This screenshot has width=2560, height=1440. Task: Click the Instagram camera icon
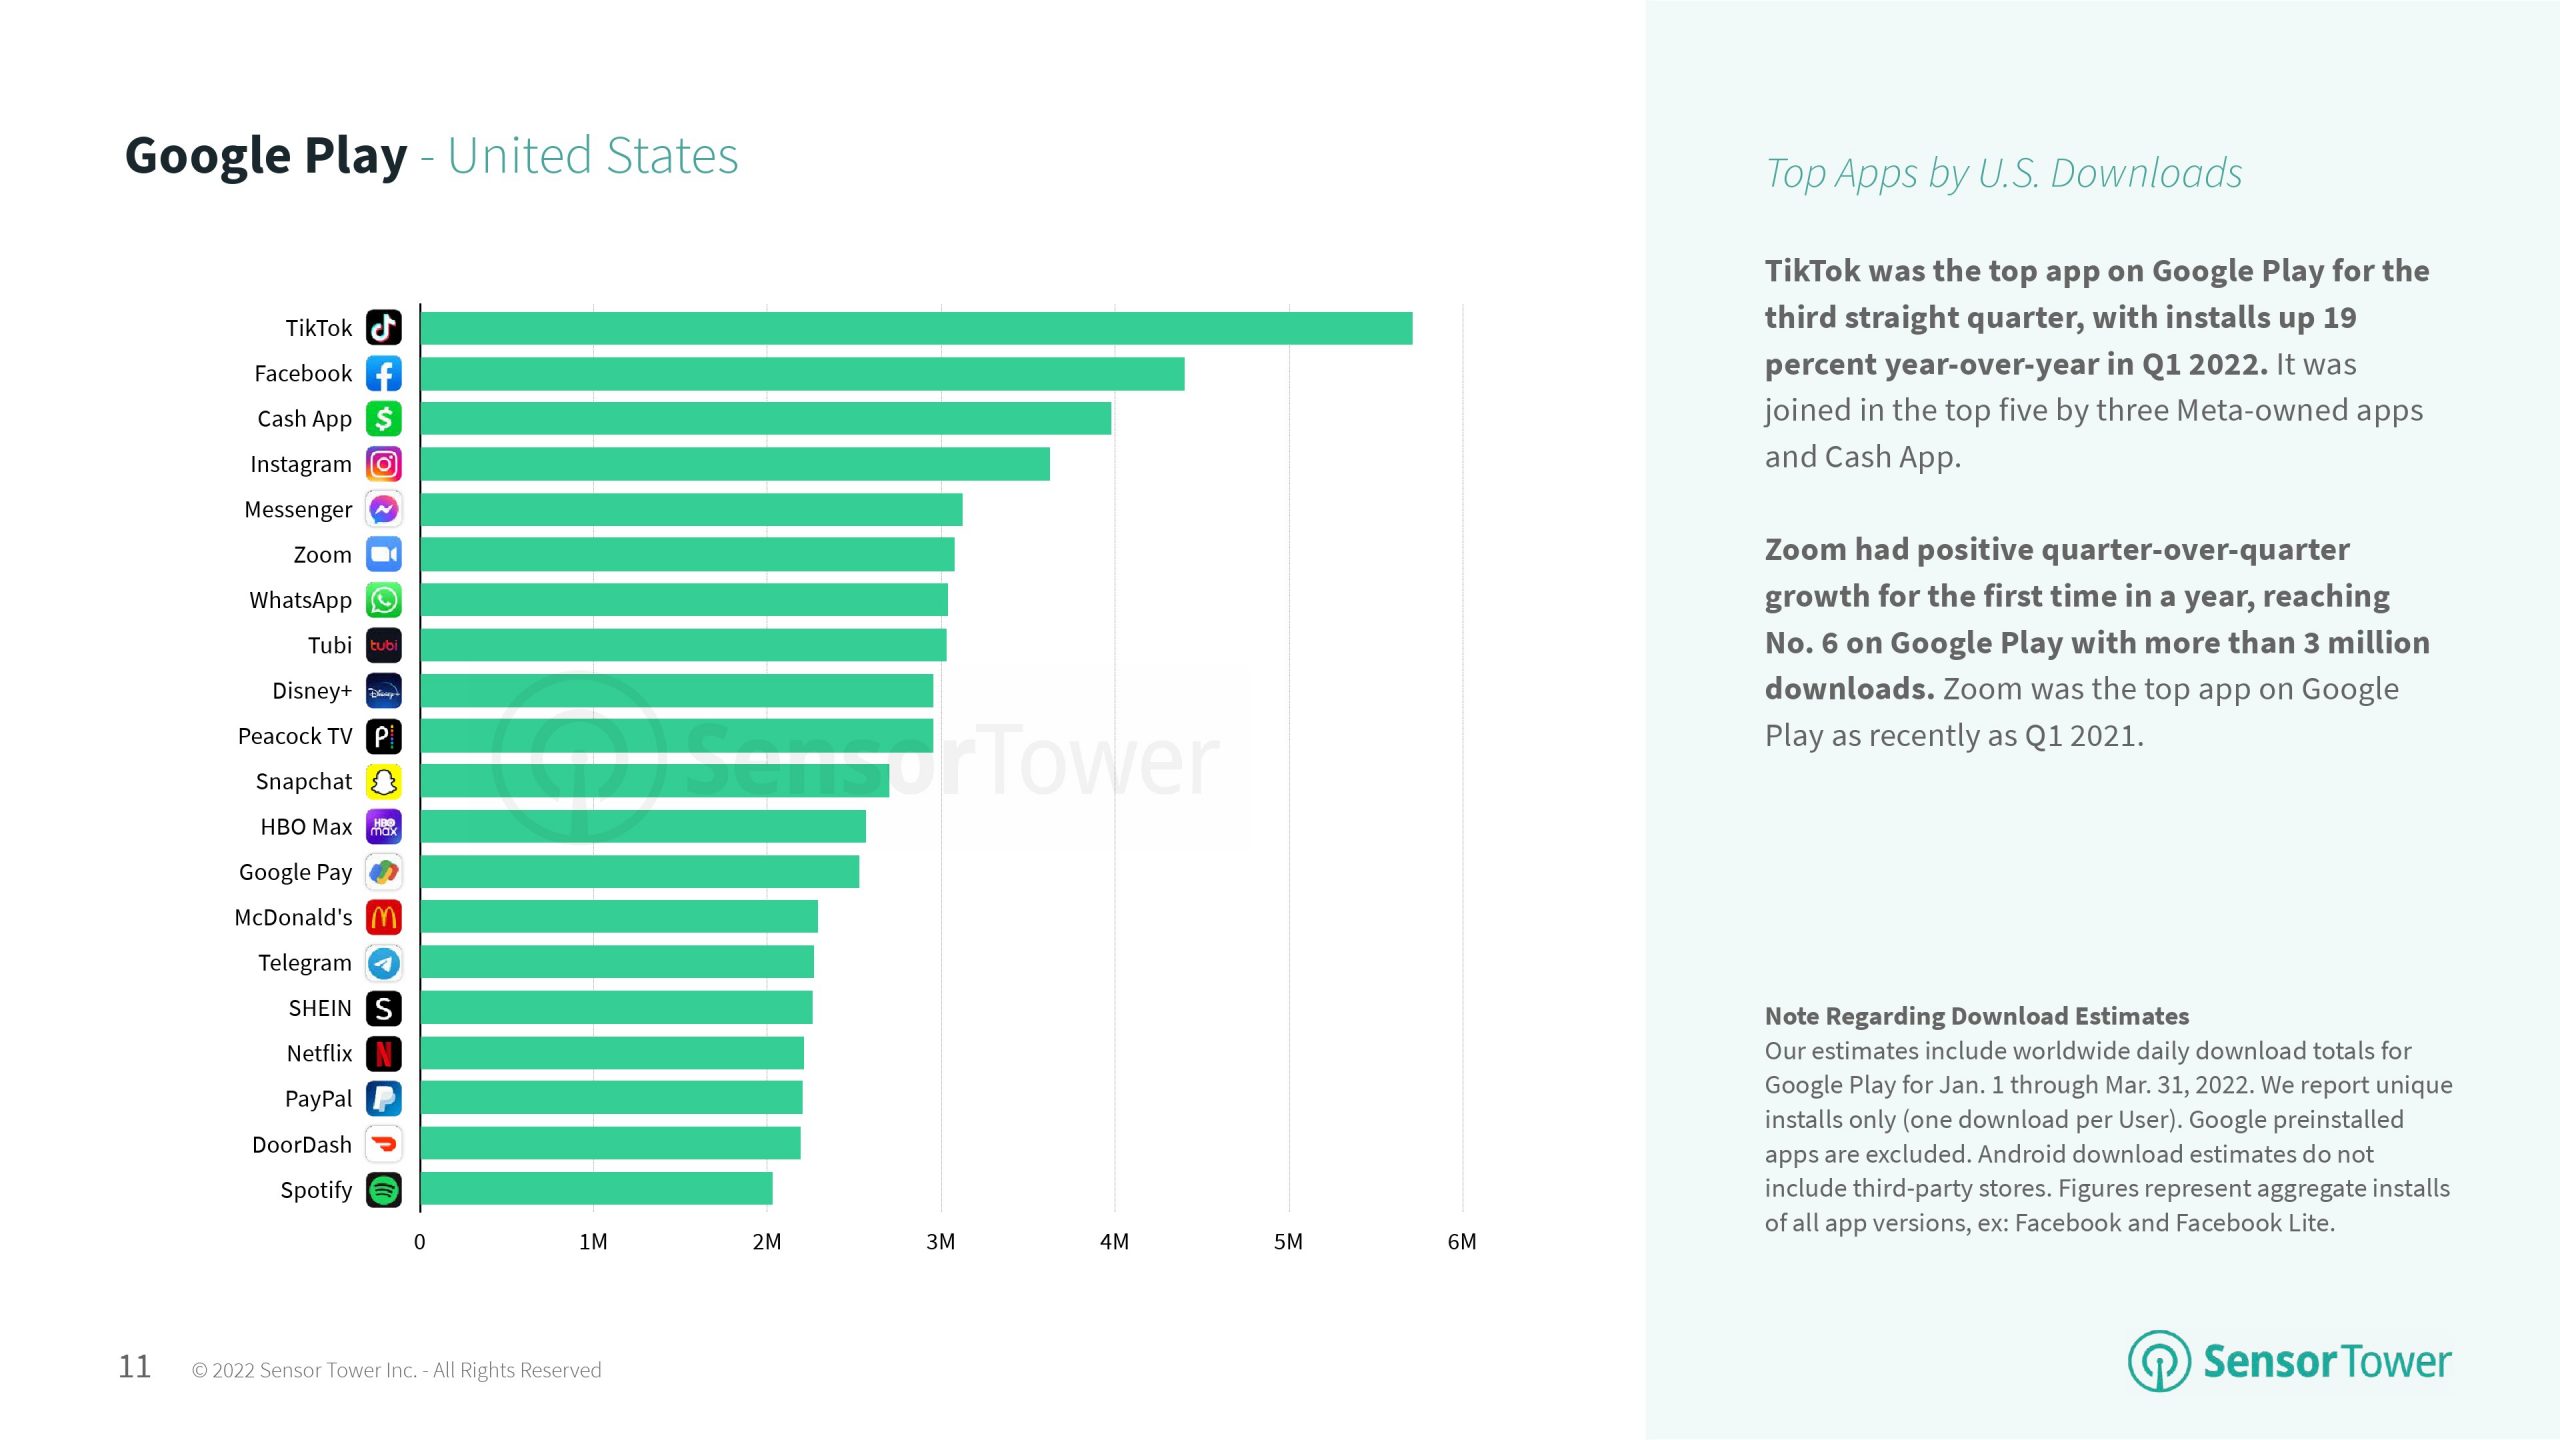[x=384, y=464]
